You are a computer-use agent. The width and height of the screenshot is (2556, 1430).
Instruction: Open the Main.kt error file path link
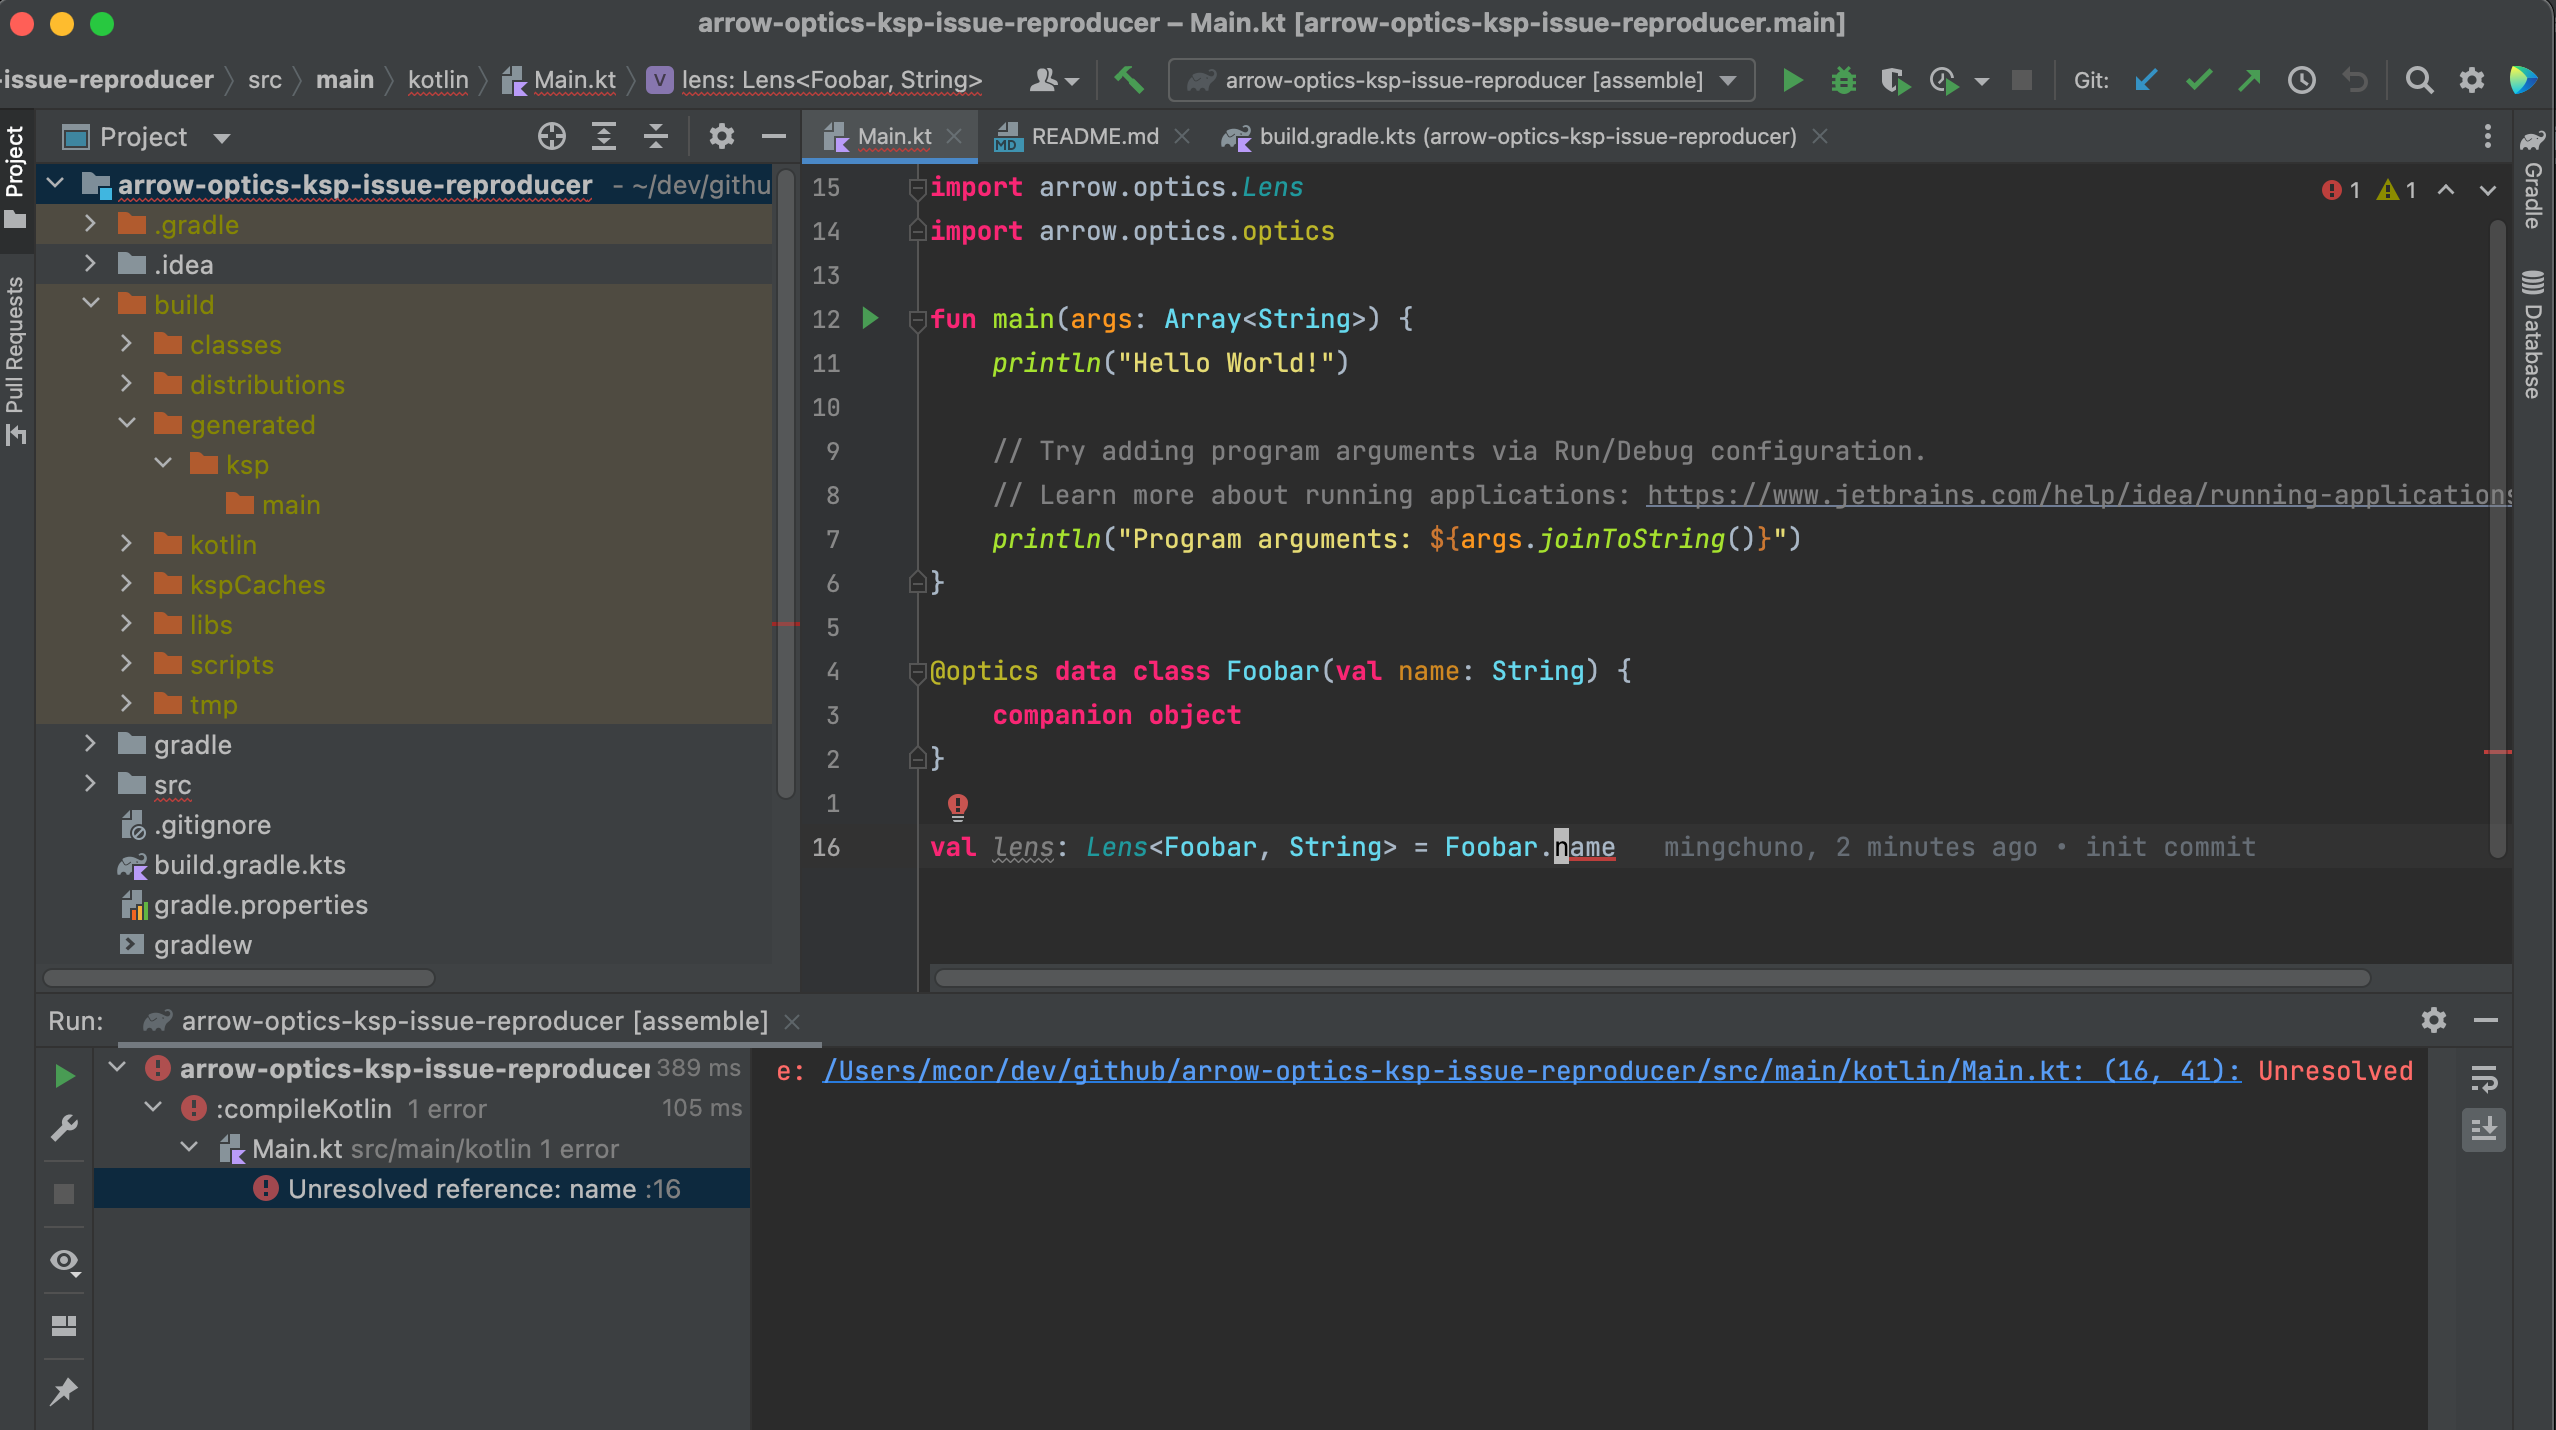[x=1530, y=1071]
